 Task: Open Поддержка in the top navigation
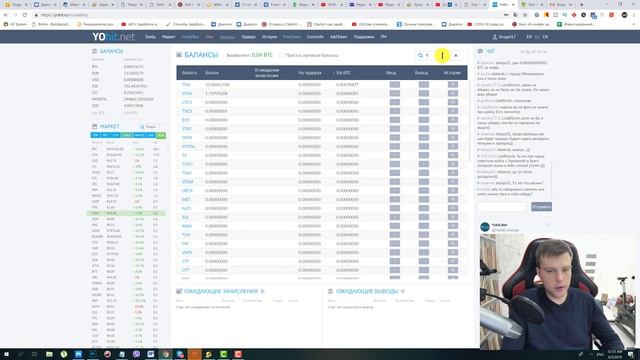point(364,37)
